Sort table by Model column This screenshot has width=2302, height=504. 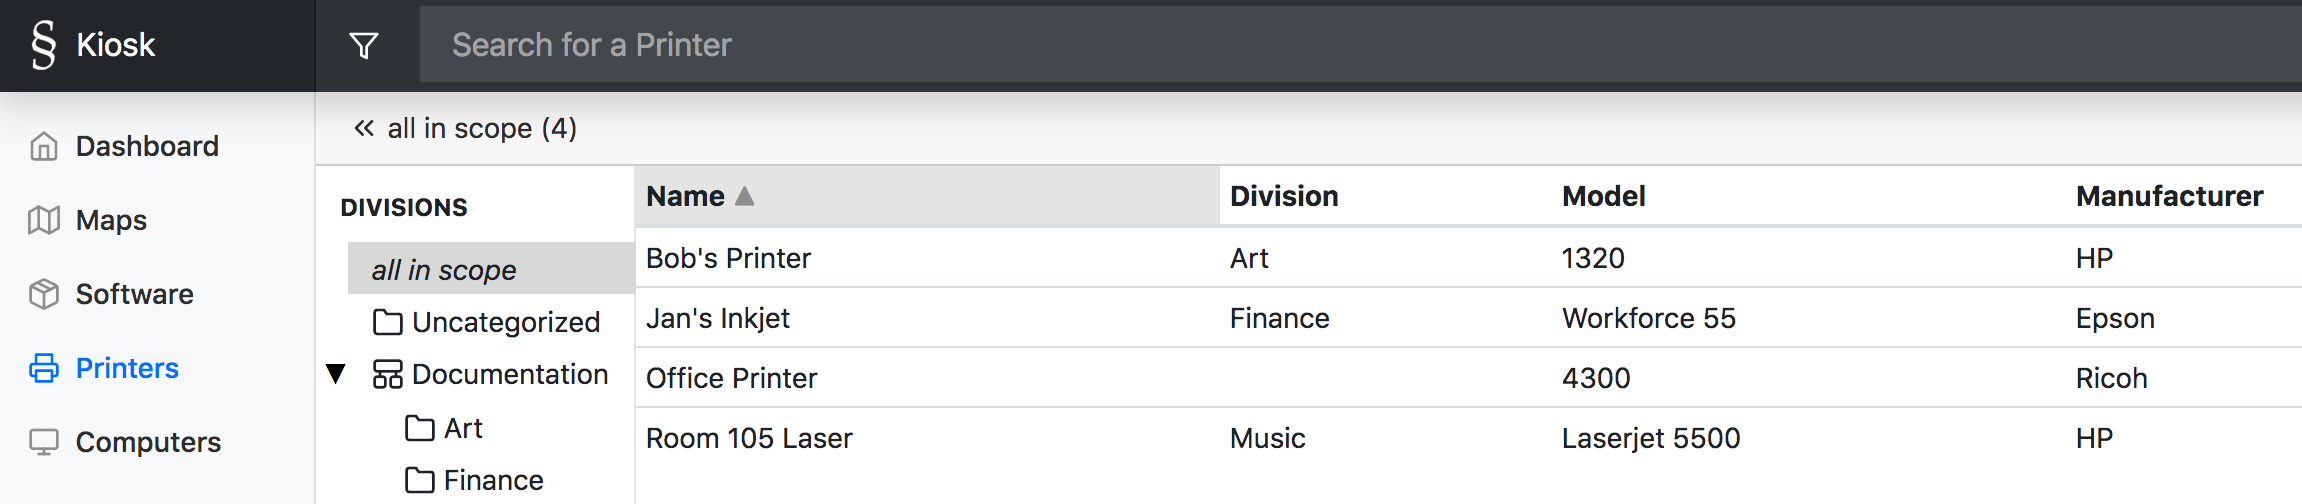(x=1604, y=196)
